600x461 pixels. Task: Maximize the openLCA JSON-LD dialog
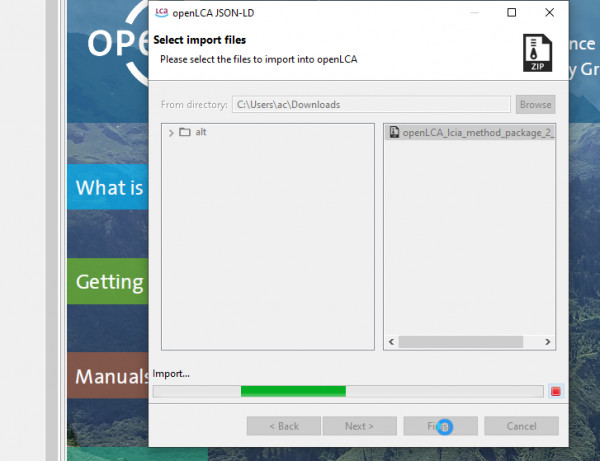511,13
